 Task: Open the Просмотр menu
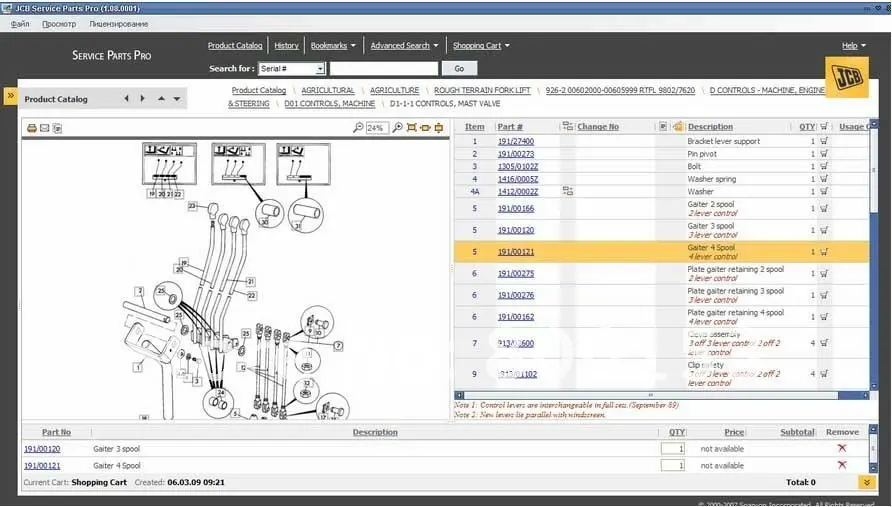[59, 24]
